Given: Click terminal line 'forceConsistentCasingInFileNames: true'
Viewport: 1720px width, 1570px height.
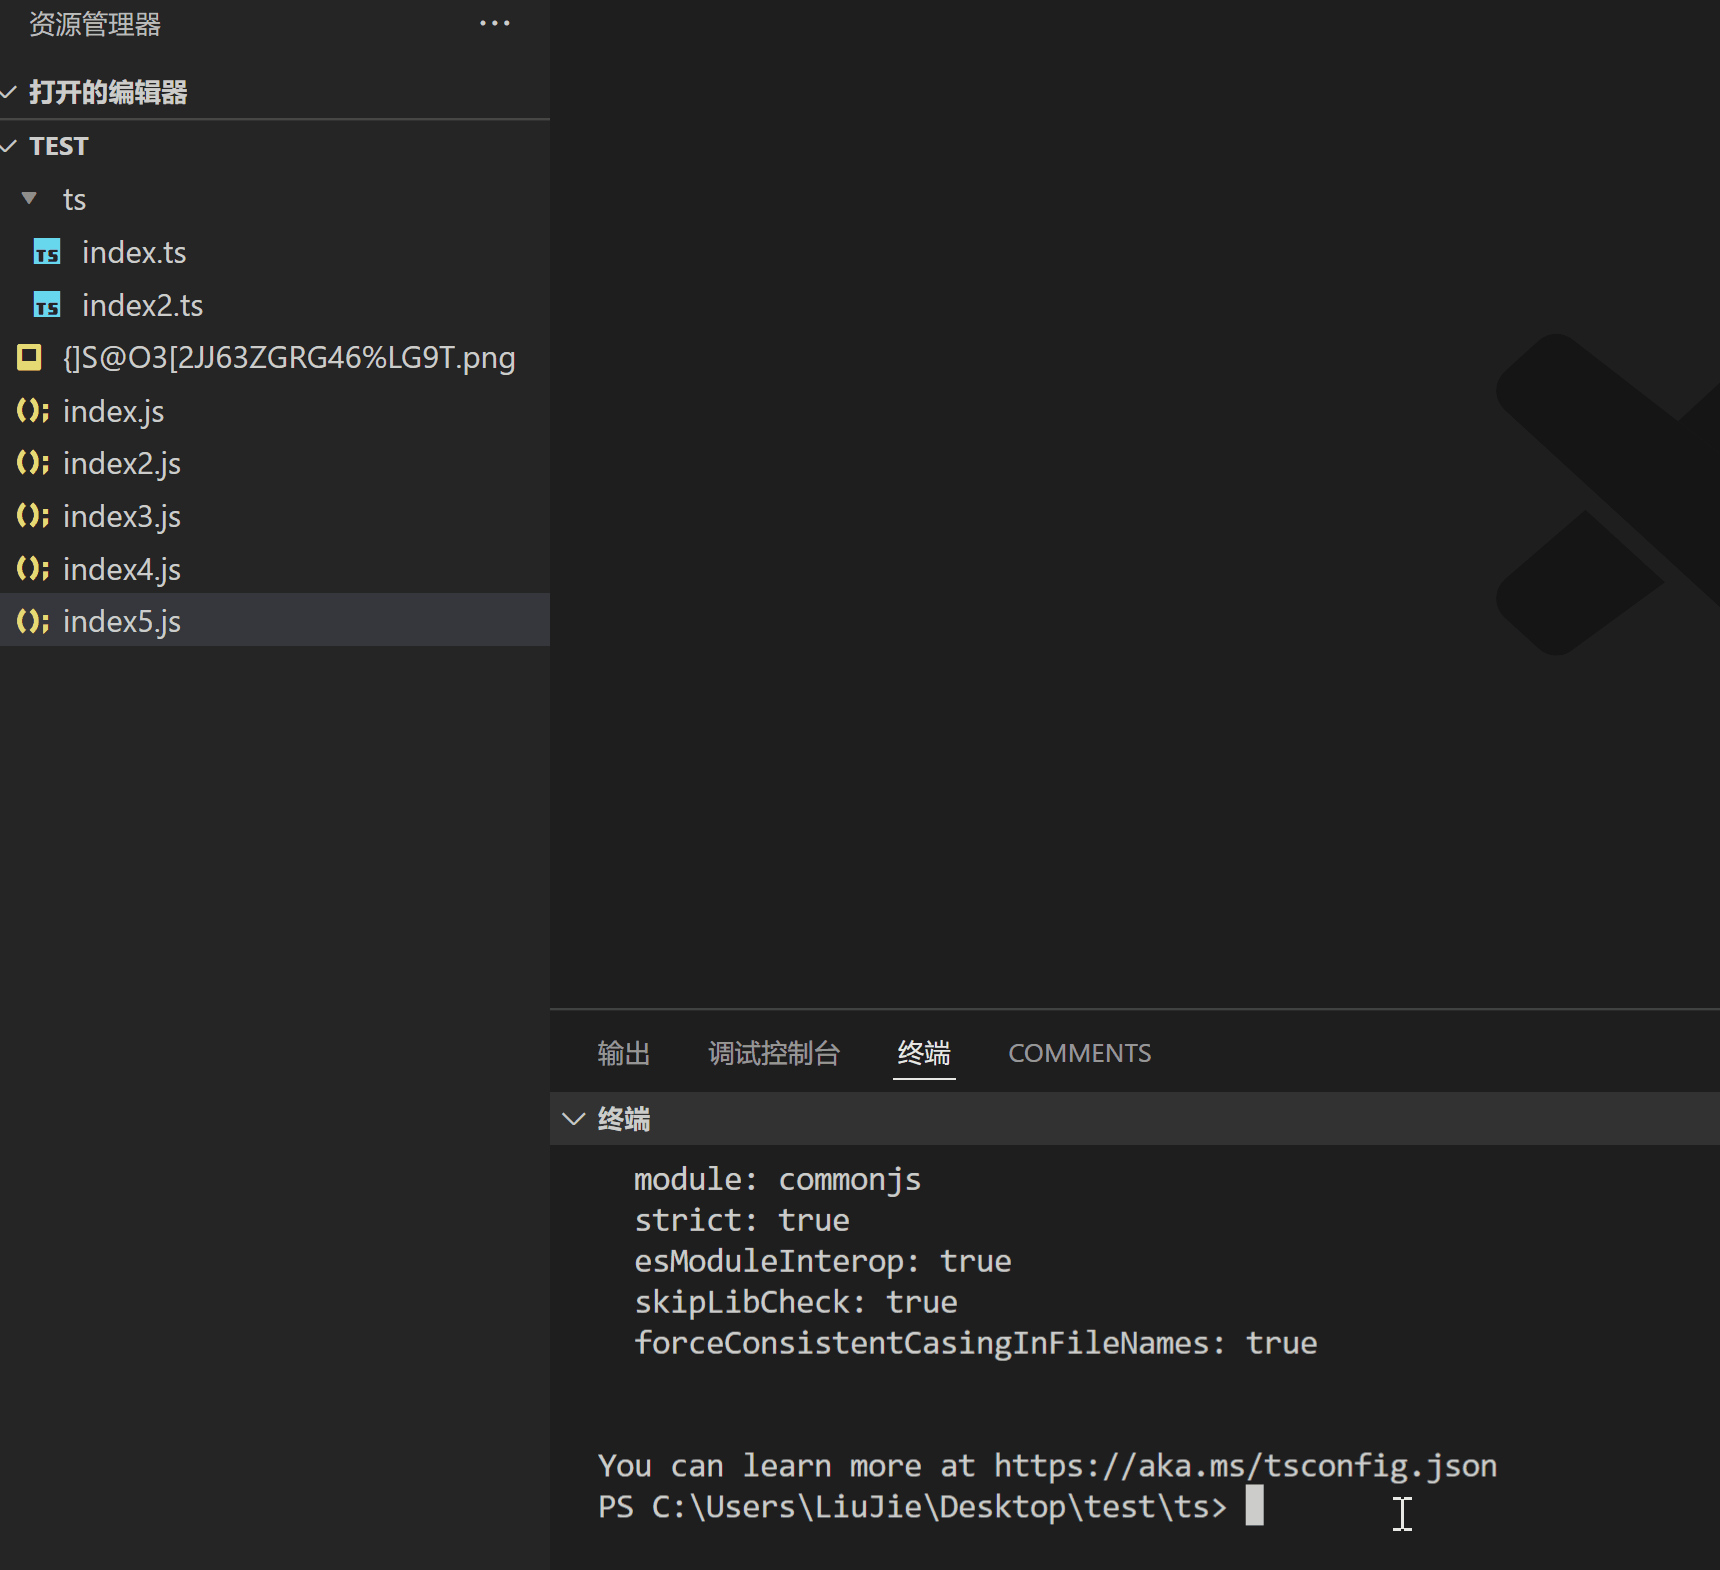Looking at the screenshot, I should [975, 1343].
